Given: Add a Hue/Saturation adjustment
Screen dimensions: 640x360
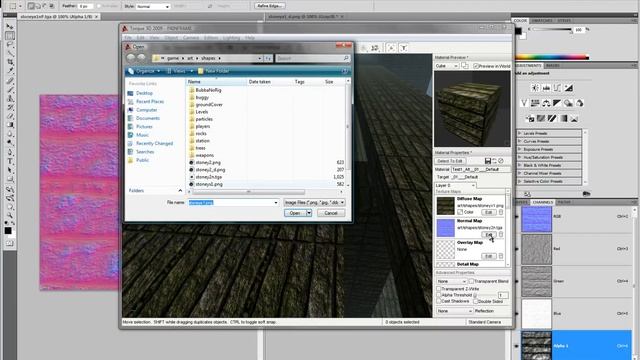Looking at the screenshot, I should click(x=535, y=103).
